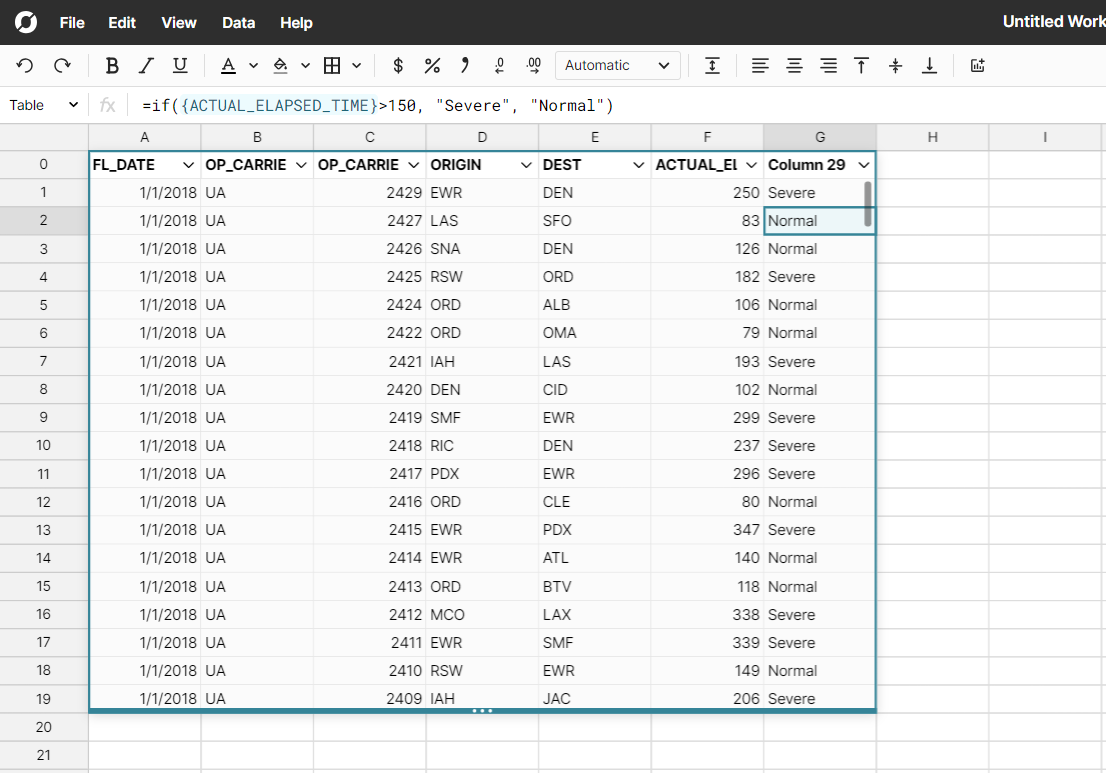The width and height of the screenshot is (1106, 773).
Task: Open the text color picker arrow
Action: click(253, 66)
